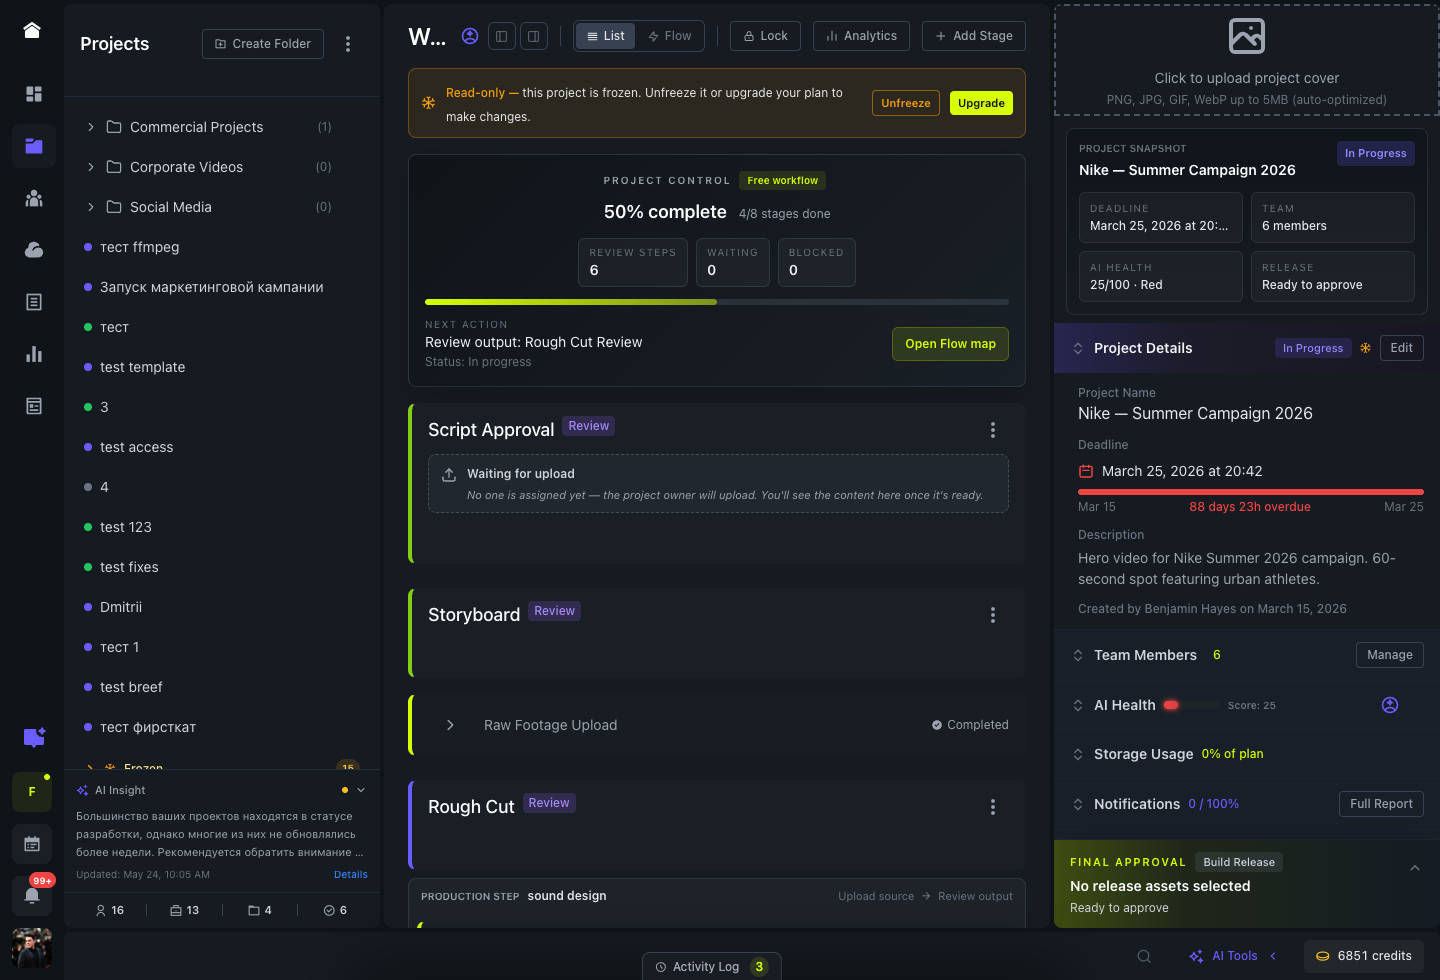Collapse the Final Approval panel
The image size is (1440, 980).
pos(1415,868)
